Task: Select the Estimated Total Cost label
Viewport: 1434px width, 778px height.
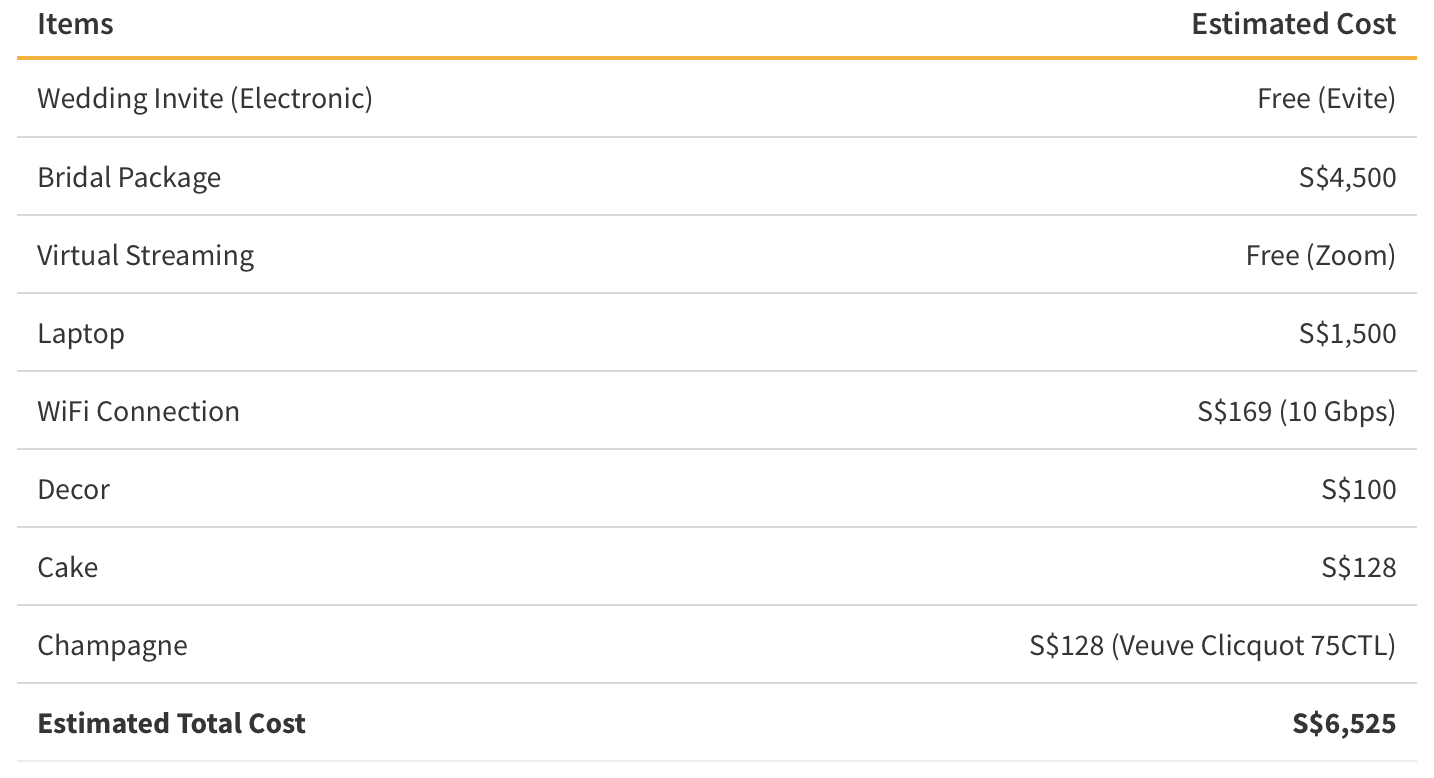Action: [x=171, y=723]
